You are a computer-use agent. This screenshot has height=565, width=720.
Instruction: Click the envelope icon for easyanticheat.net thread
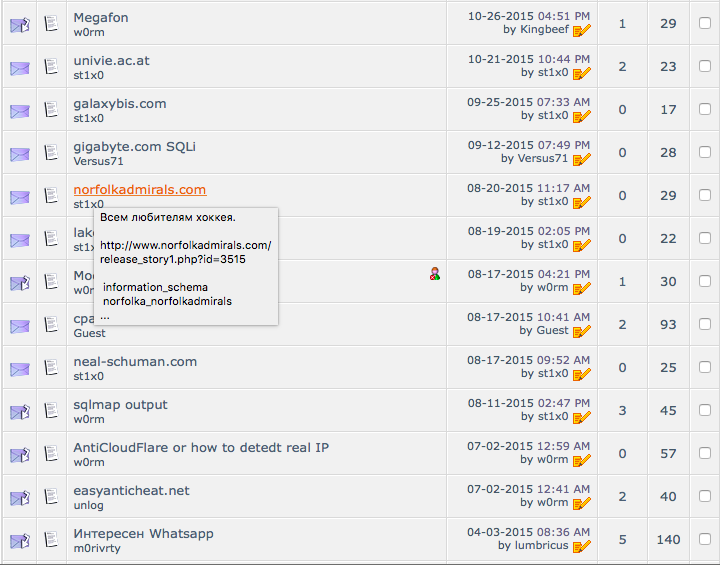(20, 498)
